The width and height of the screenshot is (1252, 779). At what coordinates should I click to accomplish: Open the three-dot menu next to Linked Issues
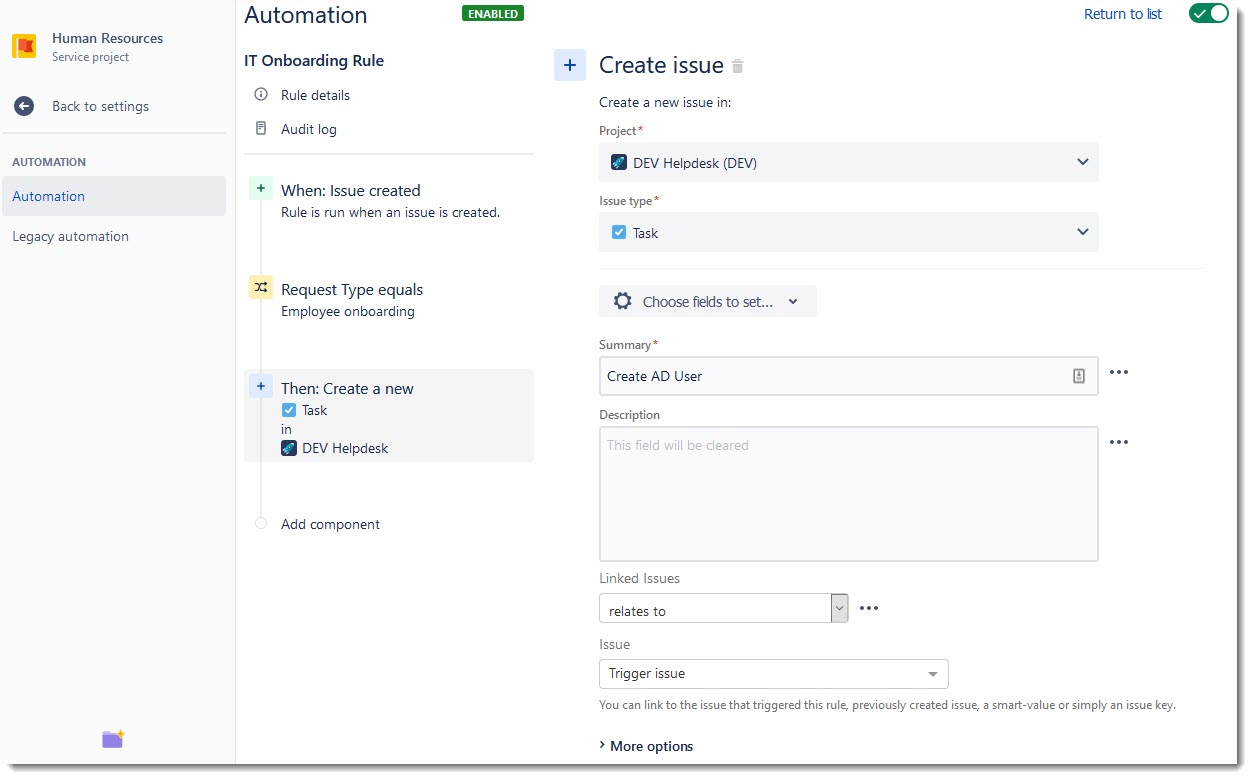869,608
